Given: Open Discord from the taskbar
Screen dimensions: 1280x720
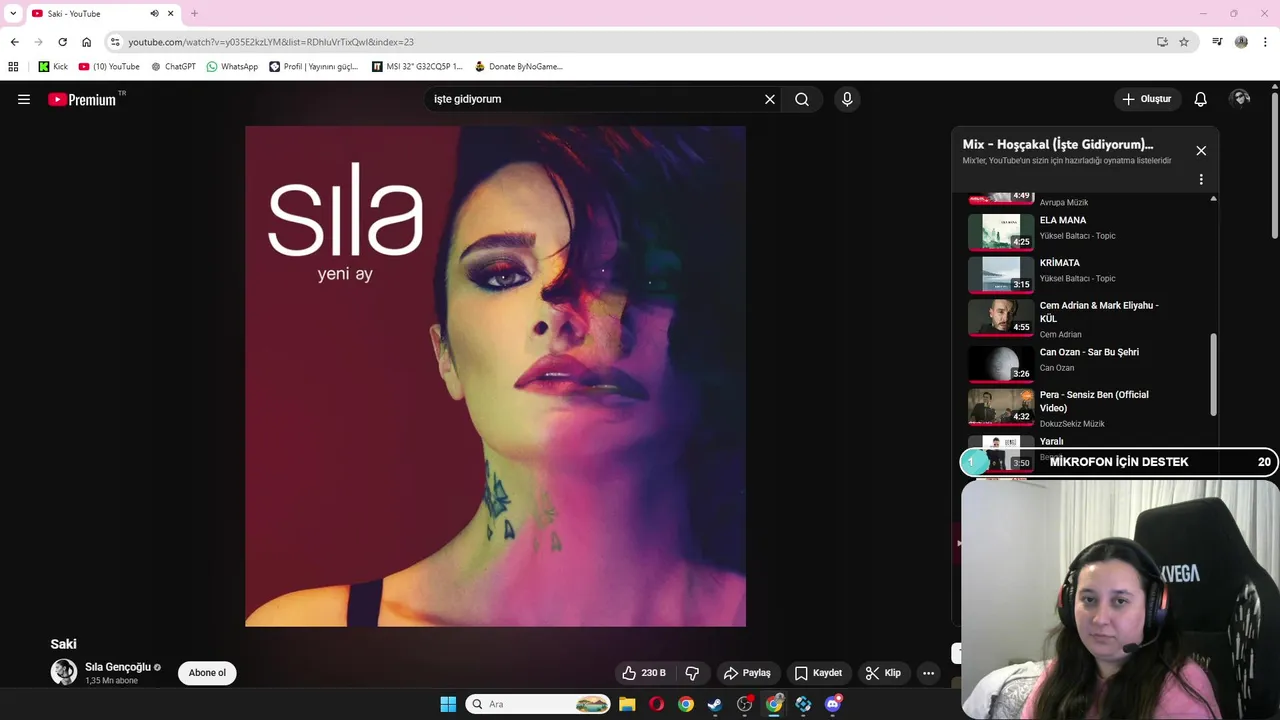Looking at the screenshot, I should [833, 704].
